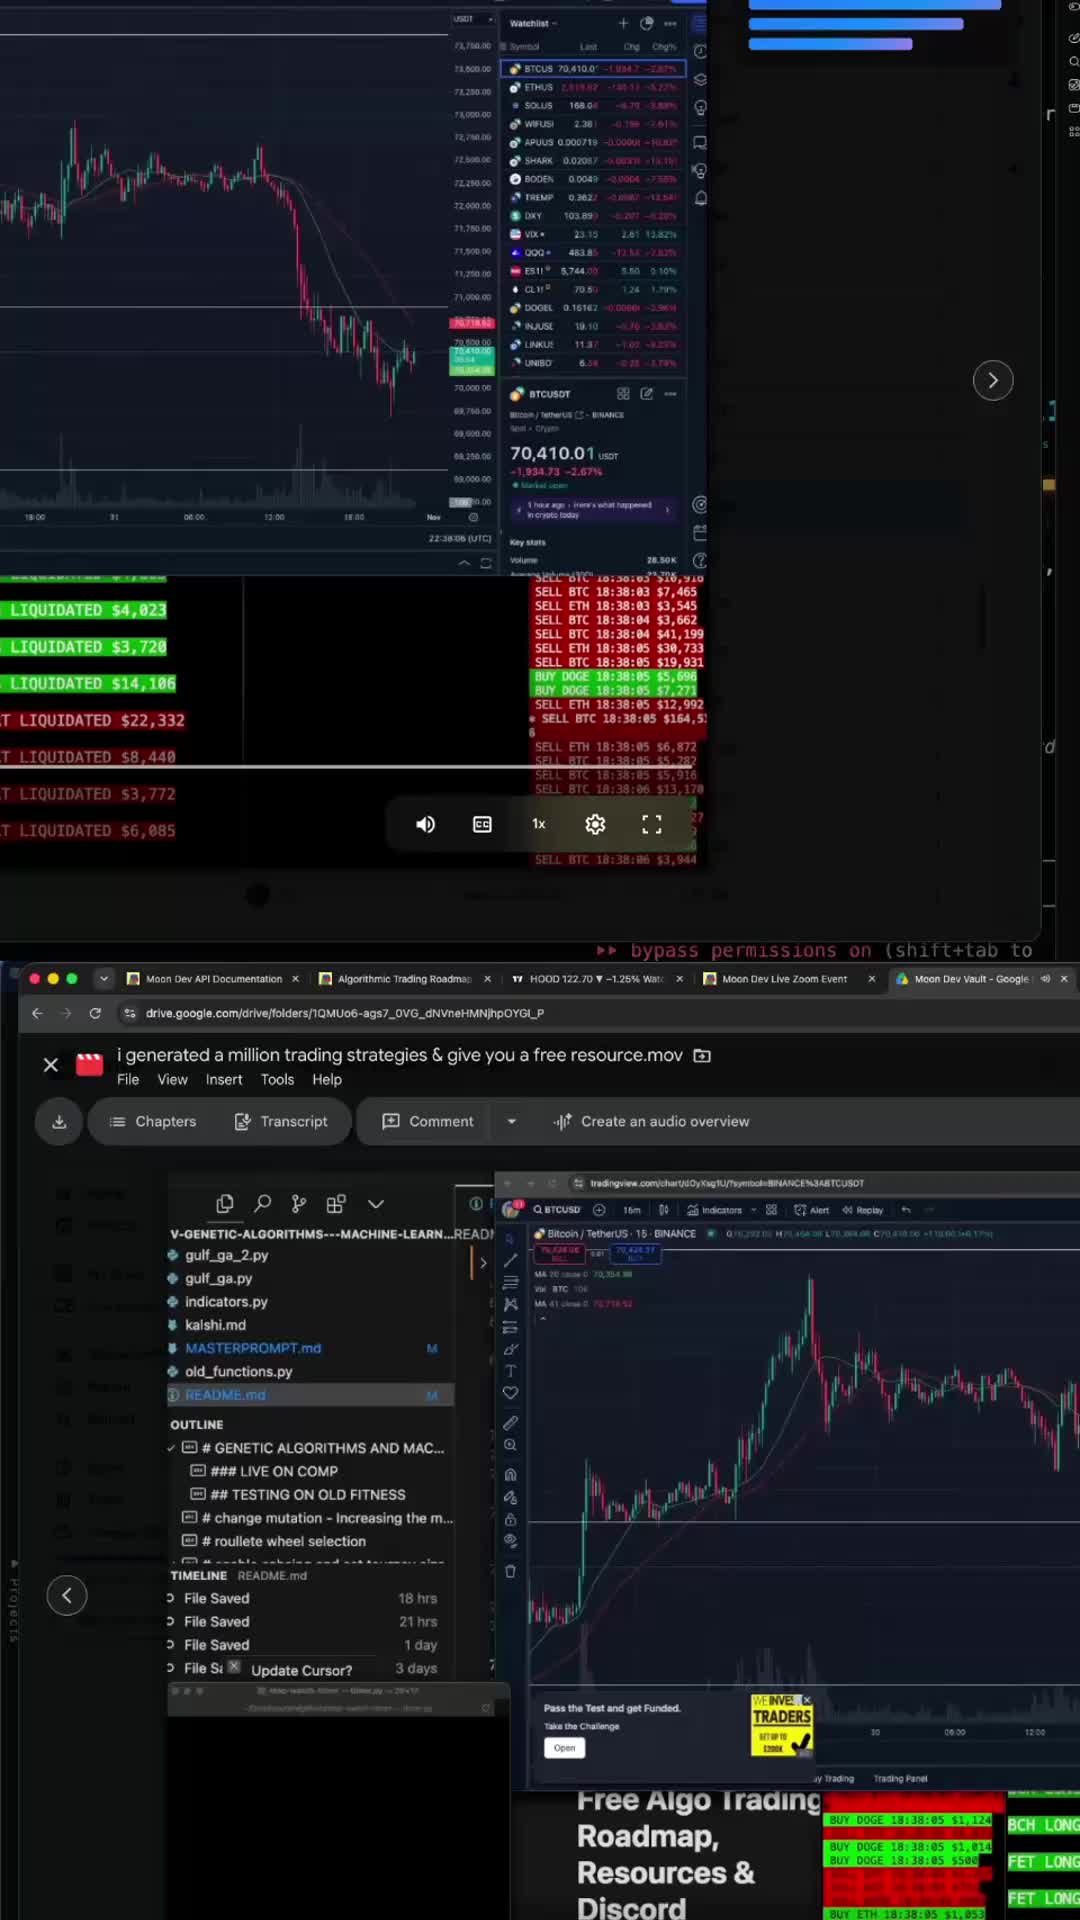
Task: View site information icon in the address bar
Action: point(129,1013)
